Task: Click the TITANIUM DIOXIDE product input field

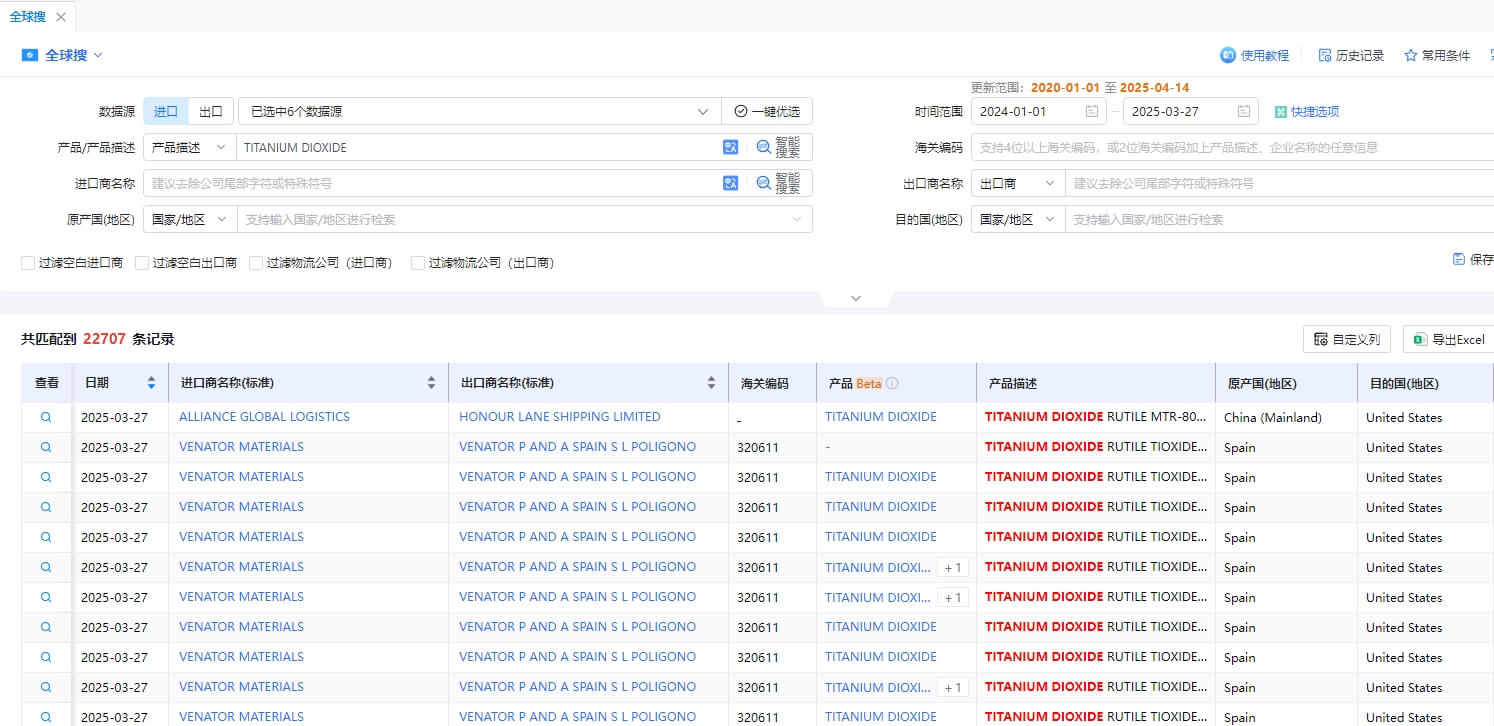Action: 478,147
